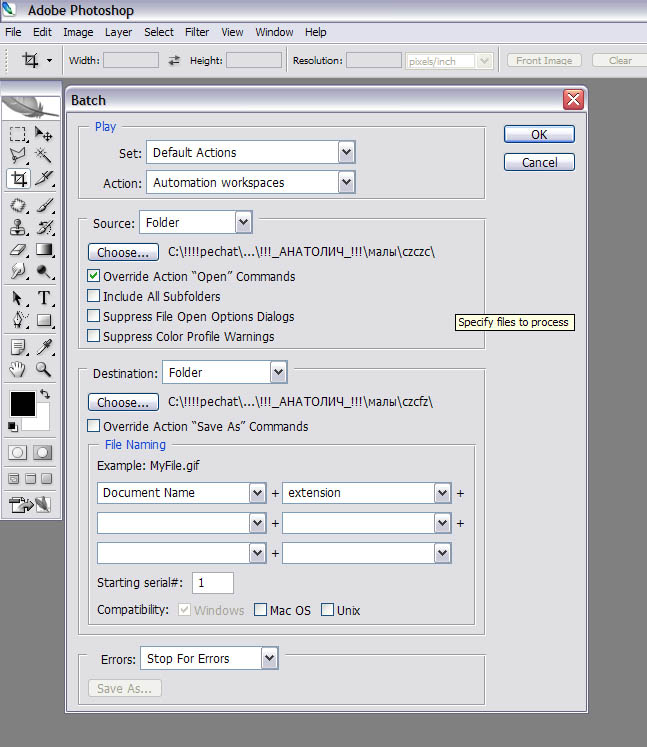
Task: Click Cancel in the Batch dialog
Action: point(539,162)
